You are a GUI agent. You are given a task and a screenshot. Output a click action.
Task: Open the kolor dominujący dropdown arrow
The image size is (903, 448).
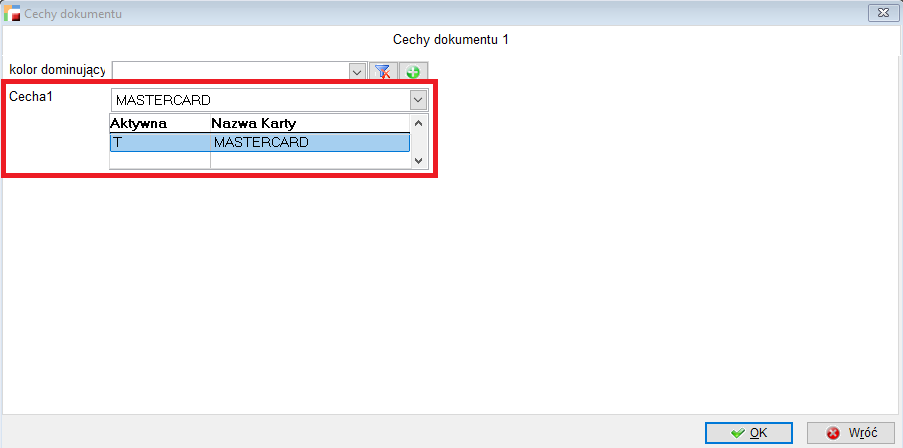coord(357,71)
